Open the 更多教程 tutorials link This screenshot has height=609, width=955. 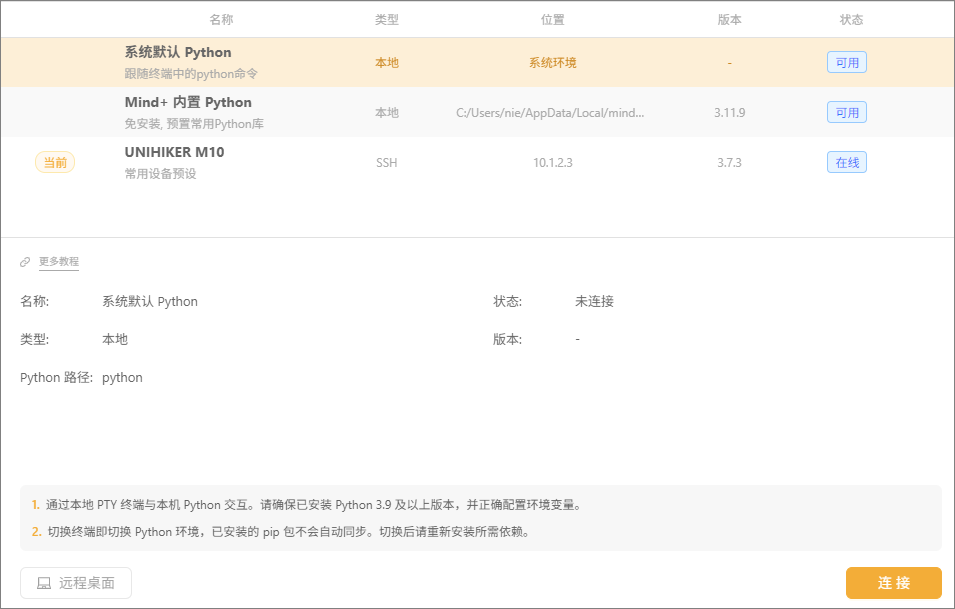click(58, 262)
